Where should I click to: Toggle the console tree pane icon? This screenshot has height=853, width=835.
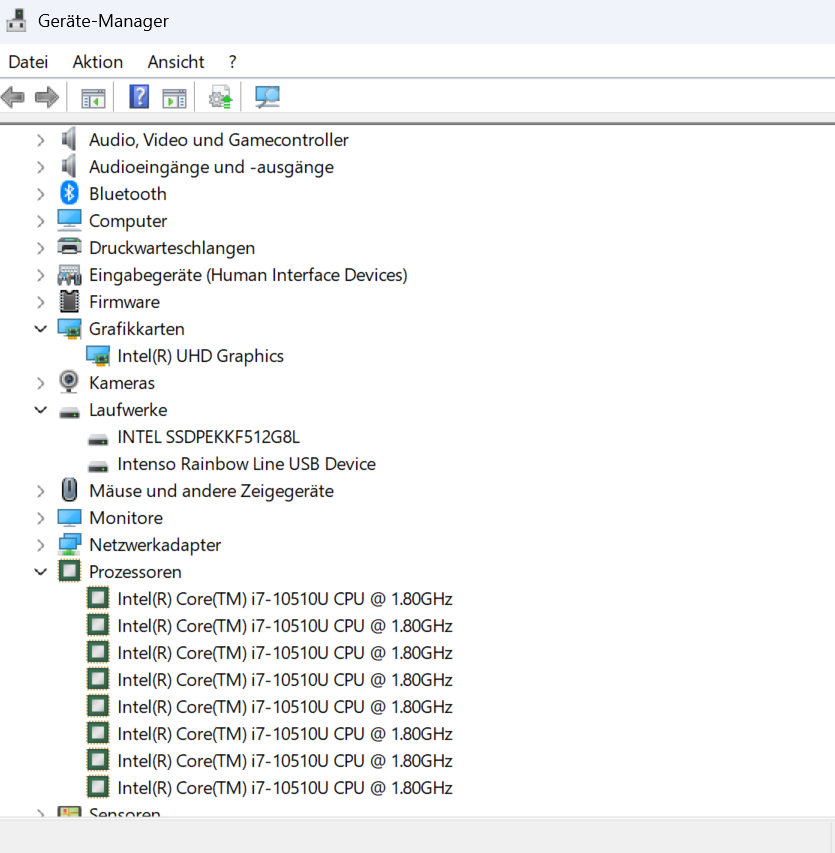click(94, 98)
